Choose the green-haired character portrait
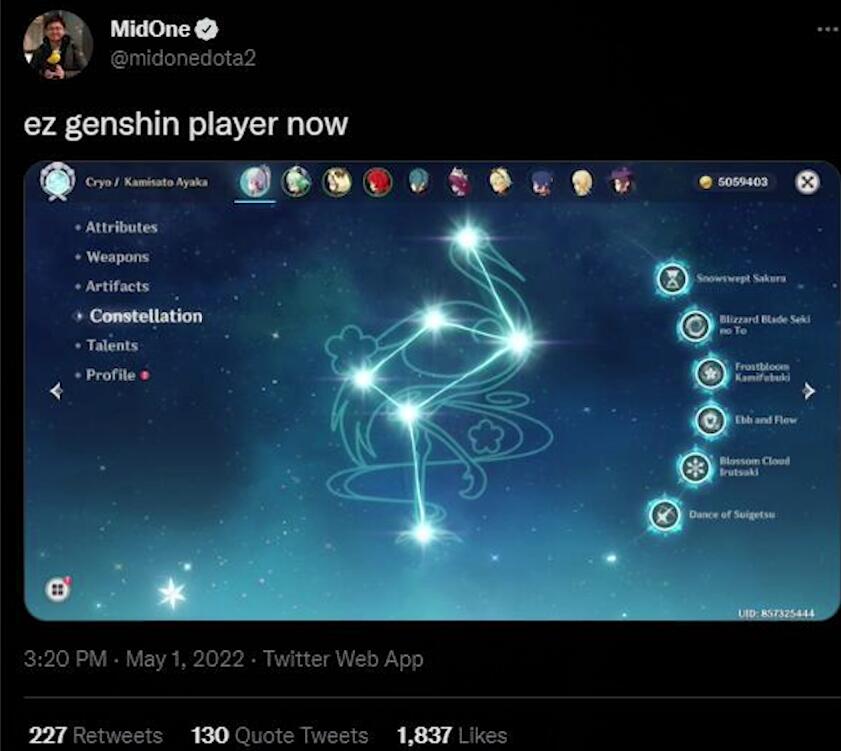The image size is (841, 751). click(x=296, y=182)
